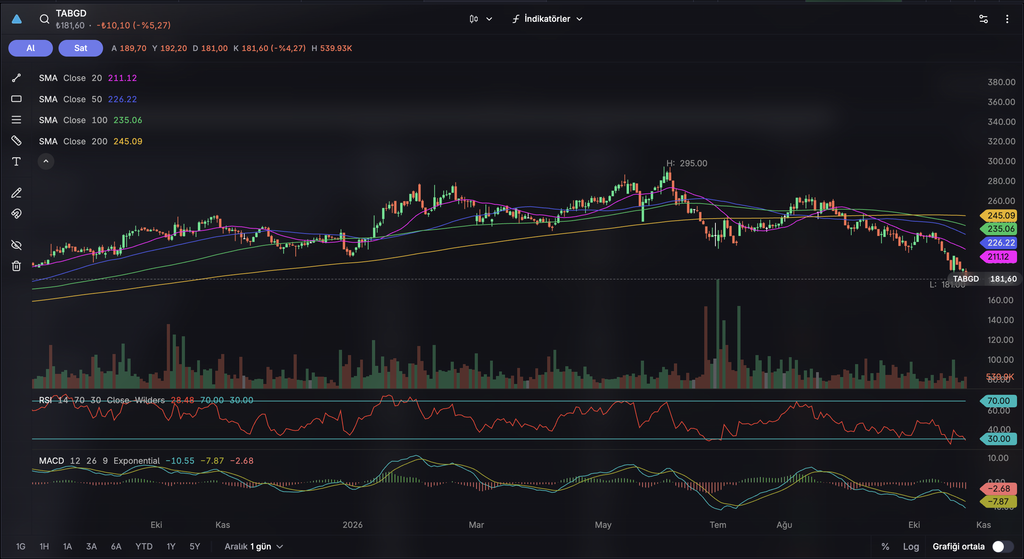Click the MACD -7.87 axis label
Image resolution: width=1024 pixels, height=559 pixels.
[999, 502]
